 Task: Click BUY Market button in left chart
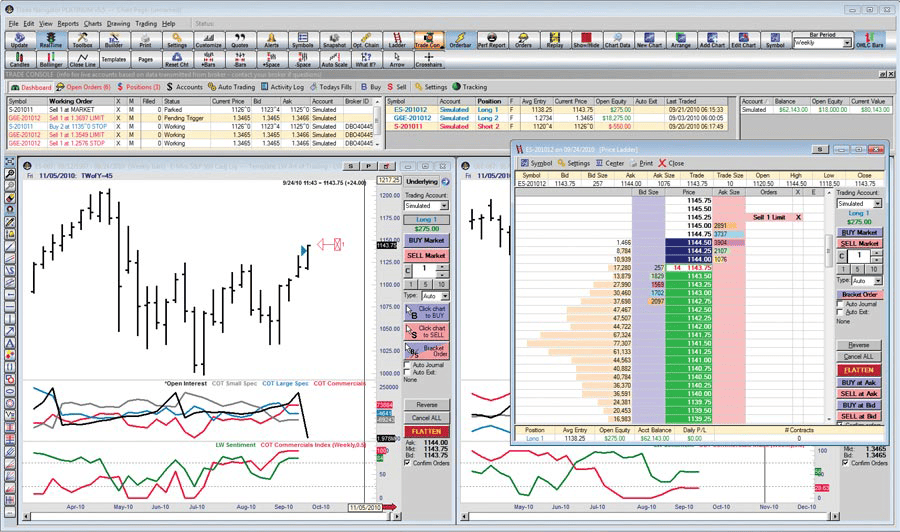tap(426, 240)
